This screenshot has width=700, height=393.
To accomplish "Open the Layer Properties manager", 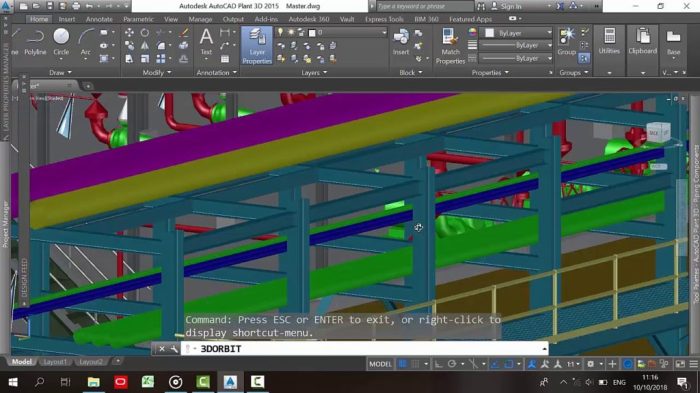I will tap(257, 46).
